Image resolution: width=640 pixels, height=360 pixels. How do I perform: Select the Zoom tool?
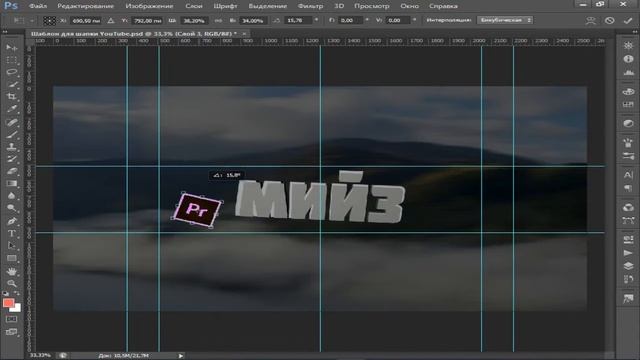coord(11,284)
